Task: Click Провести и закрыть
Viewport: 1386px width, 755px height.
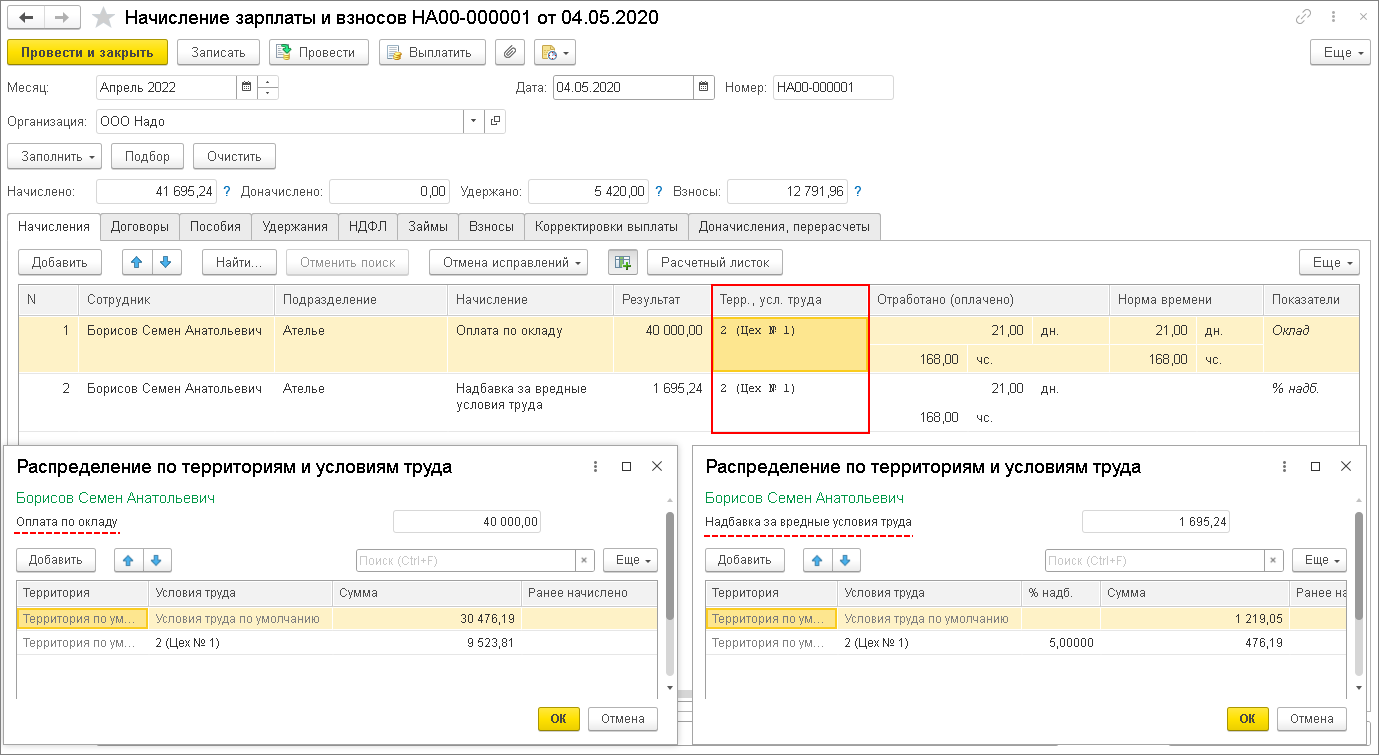Action: click(87, 52)
